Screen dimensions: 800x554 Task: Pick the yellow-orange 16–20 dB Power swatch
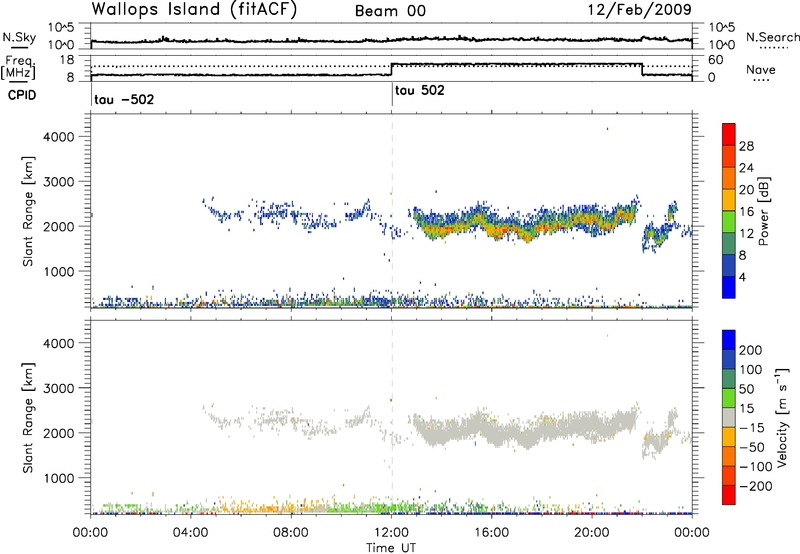[729, 200]
